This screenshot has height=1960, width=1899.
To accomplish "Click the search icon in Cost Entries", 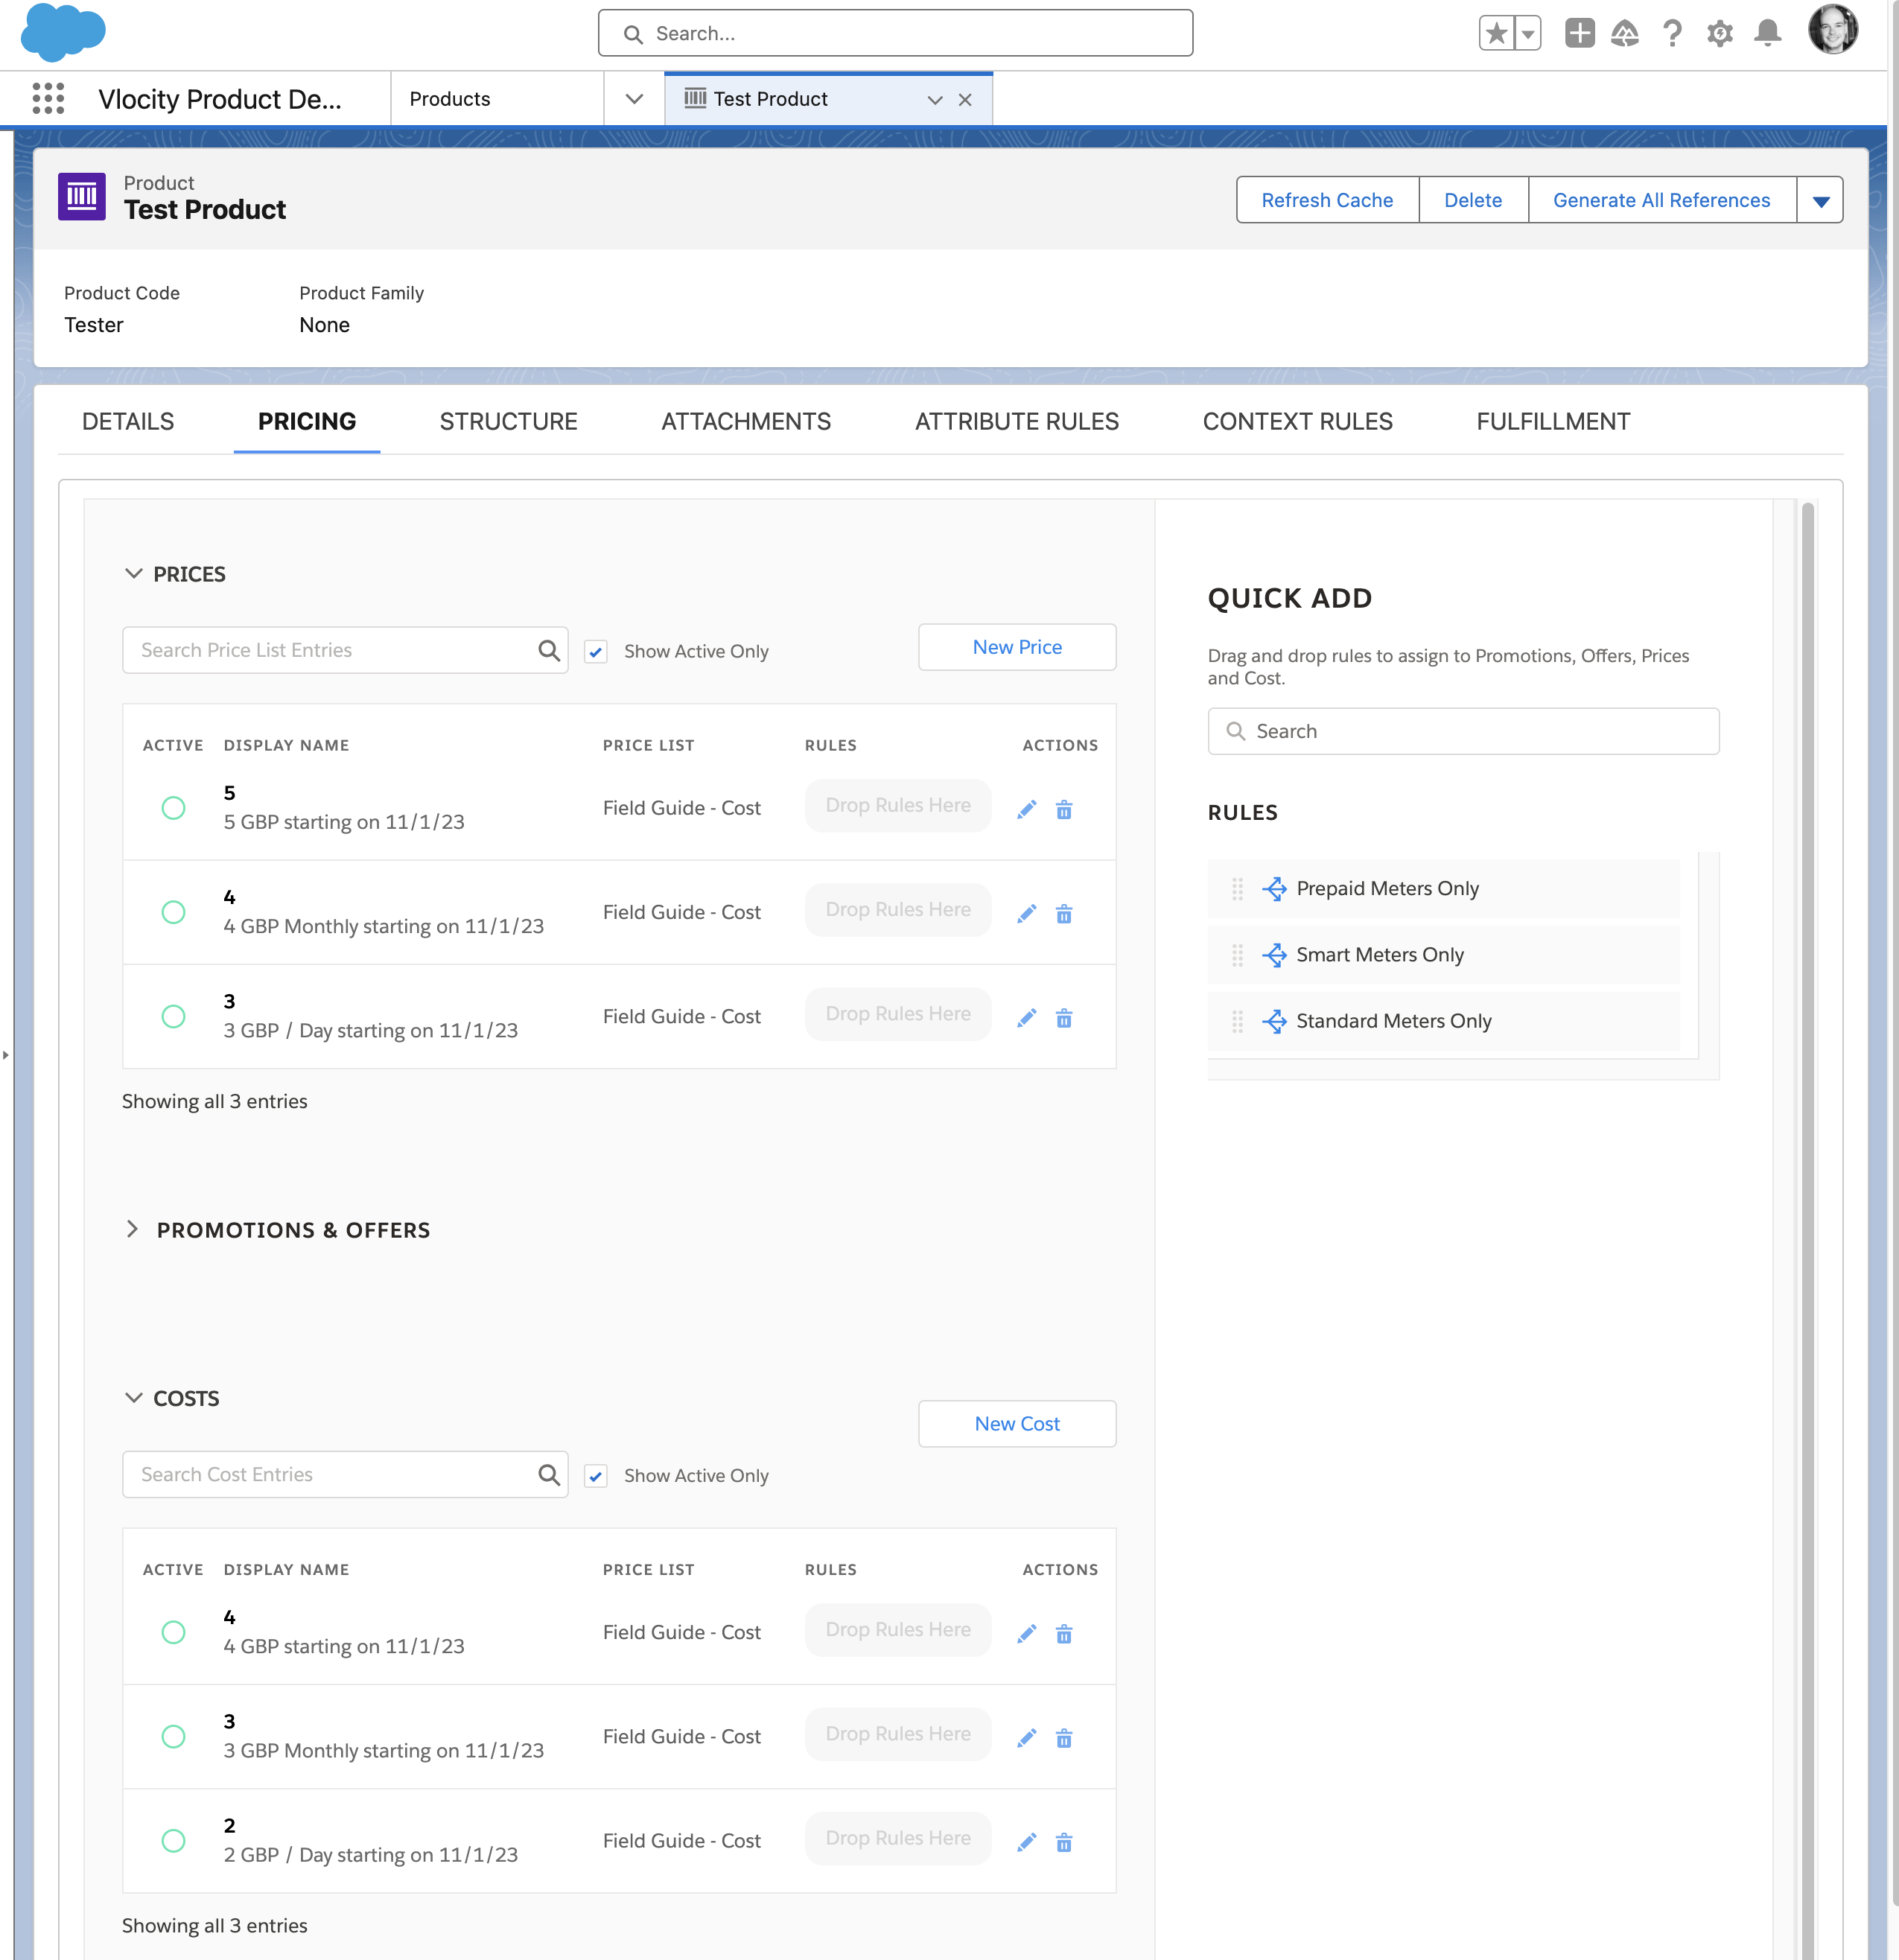I will tap(548, 1474).
